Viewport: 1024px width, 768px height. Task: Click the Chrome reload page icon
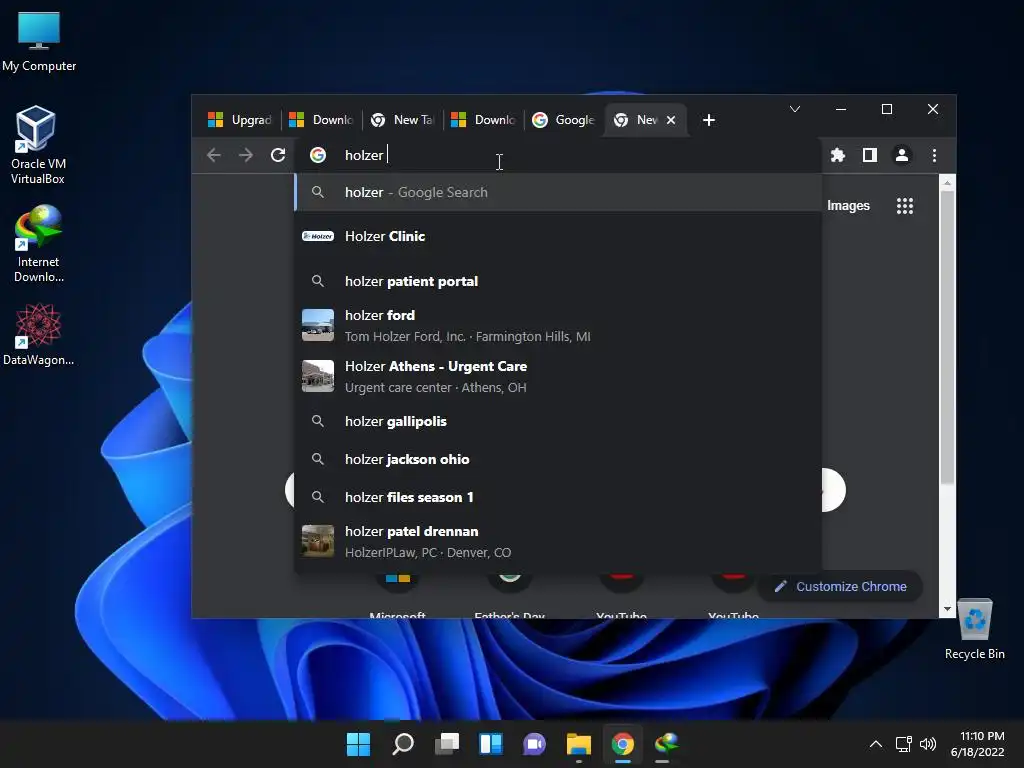click(278, 155)
